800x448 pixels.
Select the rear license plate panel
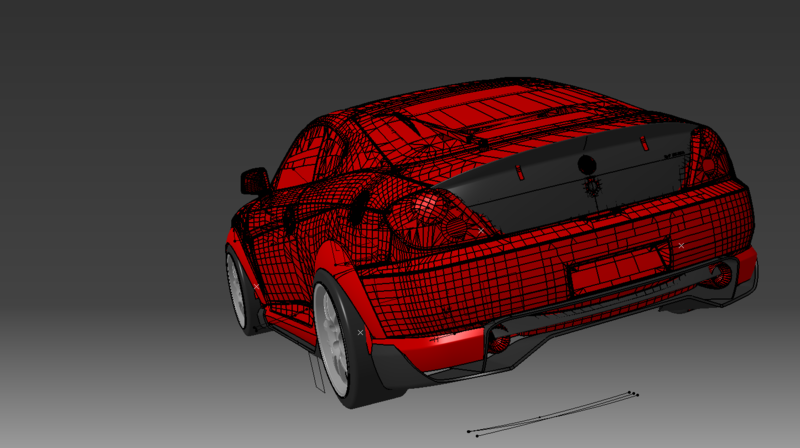[x=618, y=268]
